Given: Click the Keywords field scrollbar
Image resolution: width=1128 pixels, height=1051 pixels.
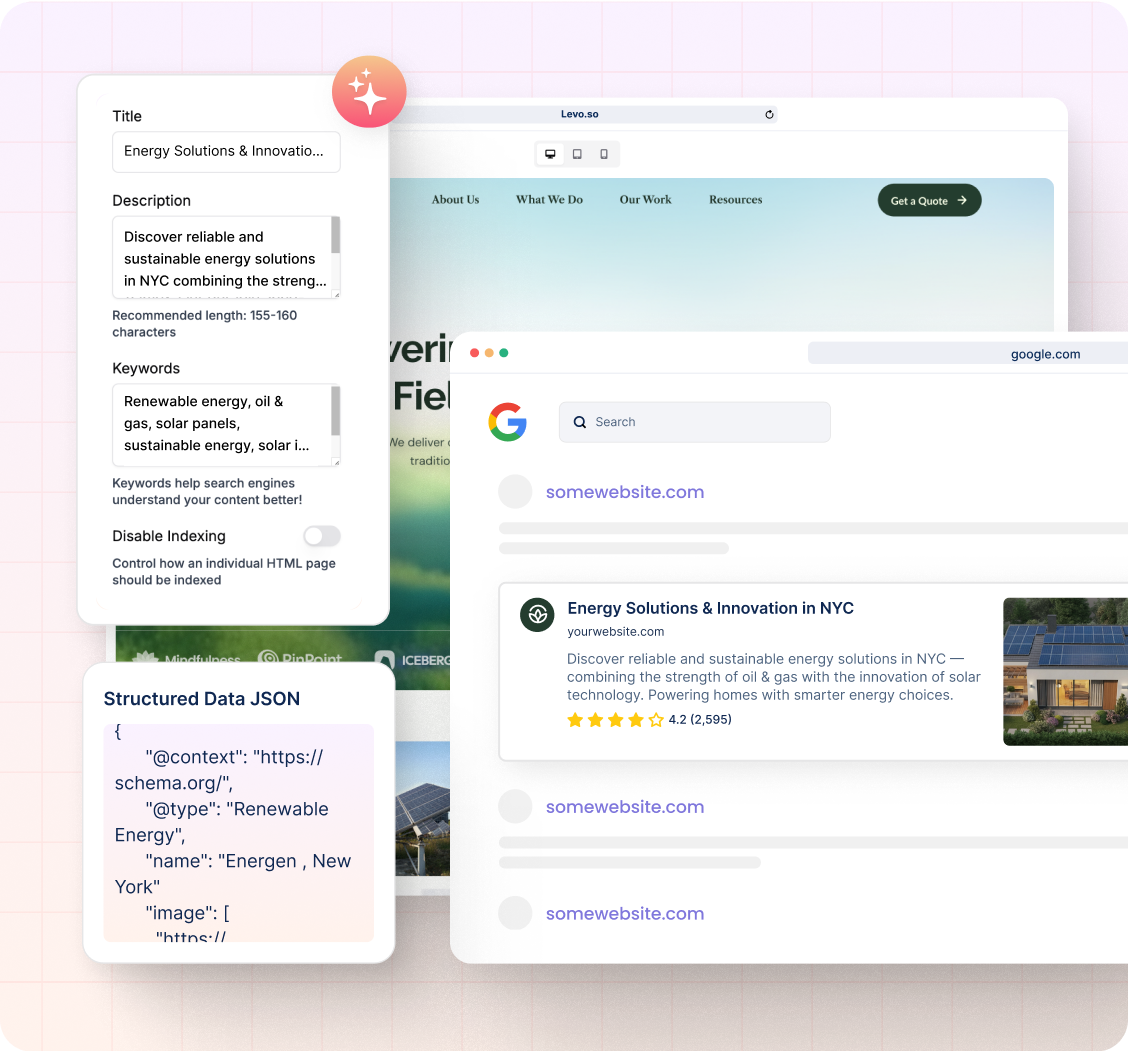Looking at the screenshot, I should point(336,410).
